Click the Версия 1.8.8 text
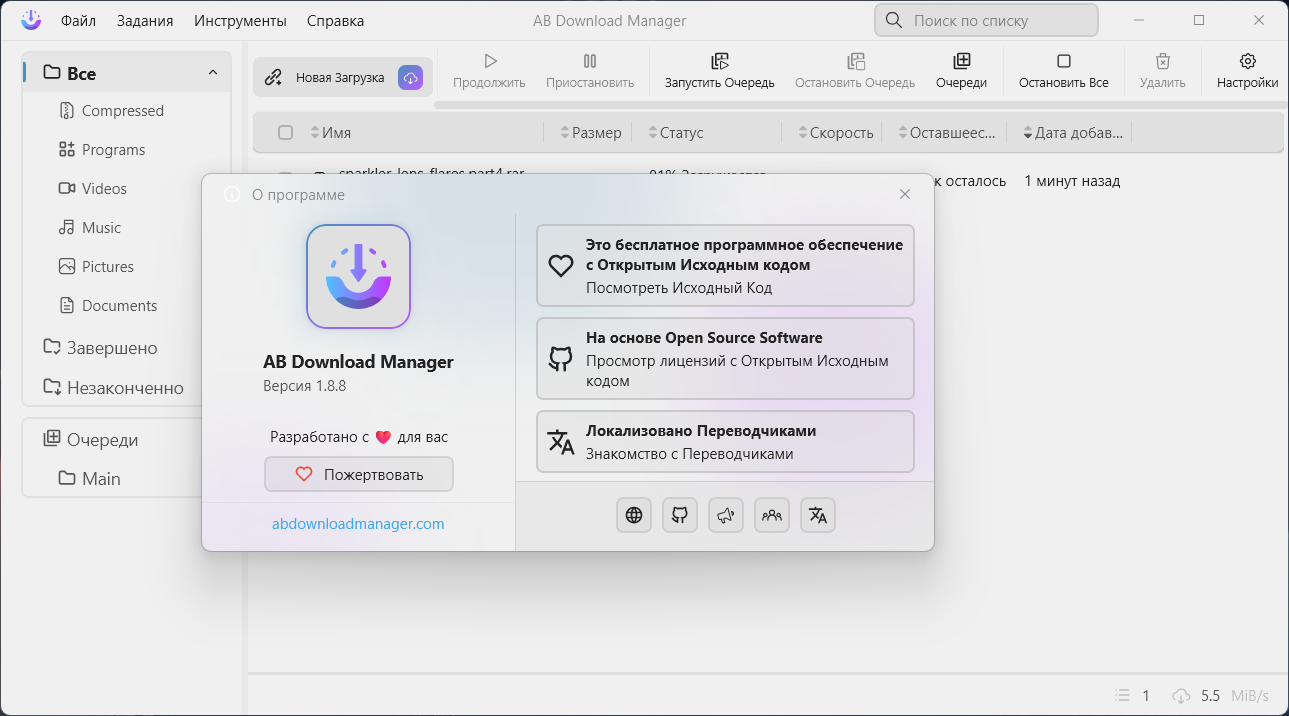This screenshot has width=1289, height=716. (x=305, y=386)
